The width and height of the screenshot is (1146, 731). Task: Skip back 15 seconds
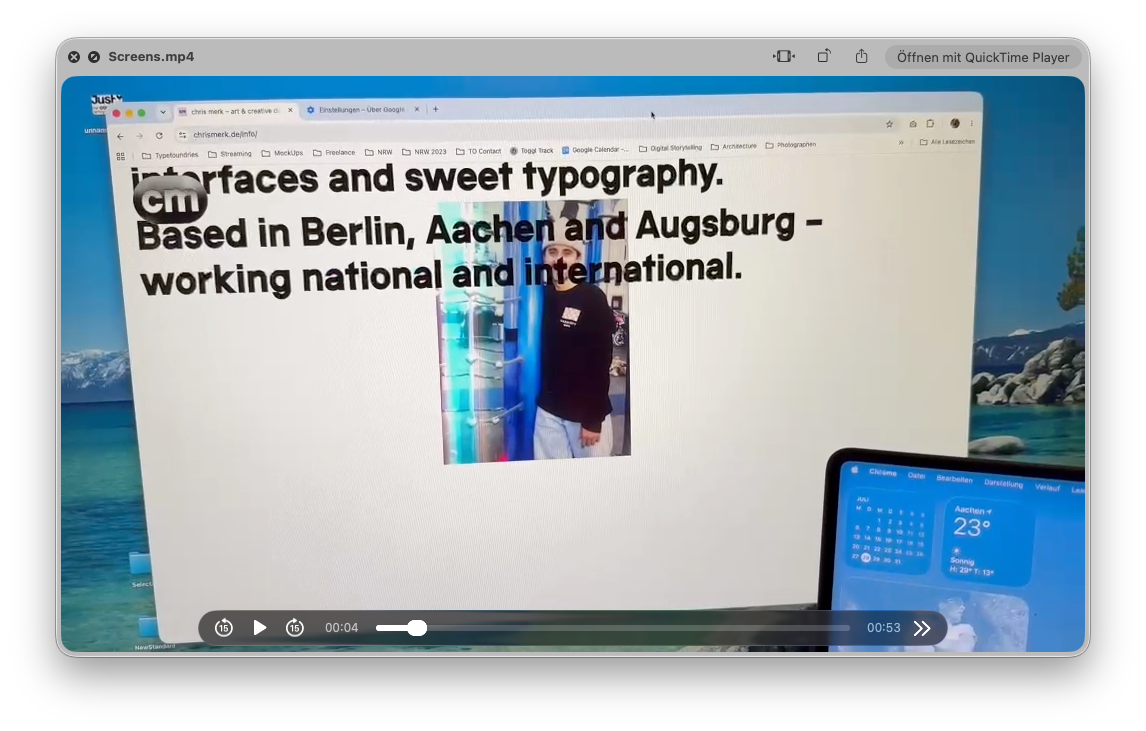224,628
